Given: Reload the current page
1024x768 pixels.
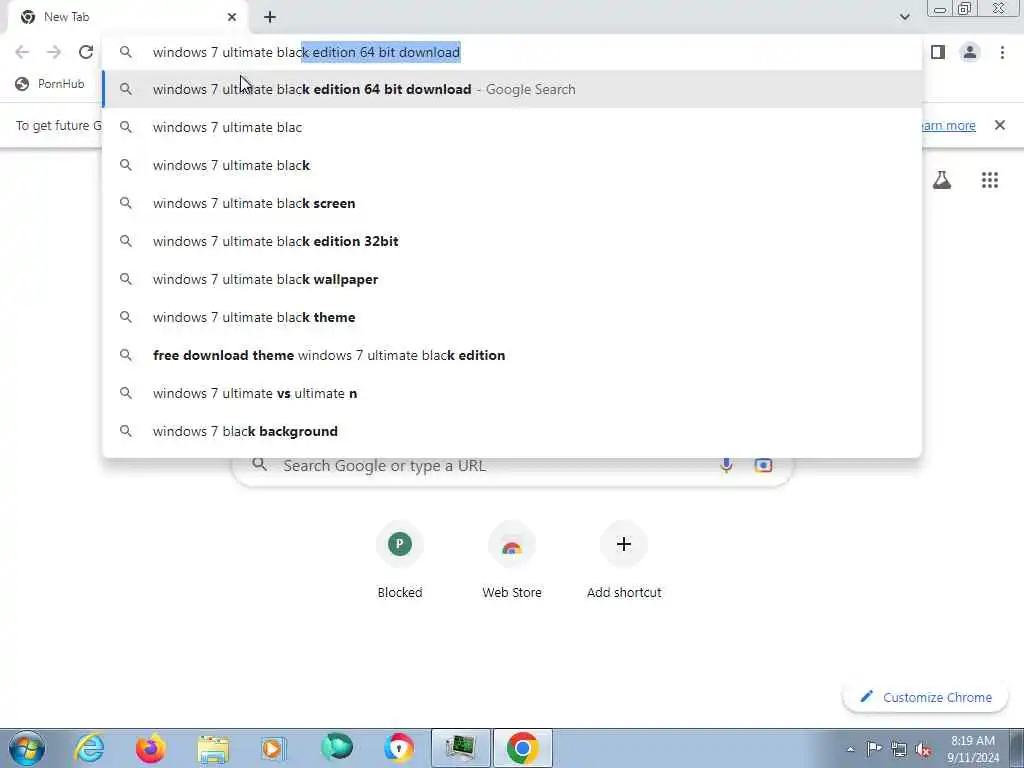Looking at the screenshot, I should [86, 52].
